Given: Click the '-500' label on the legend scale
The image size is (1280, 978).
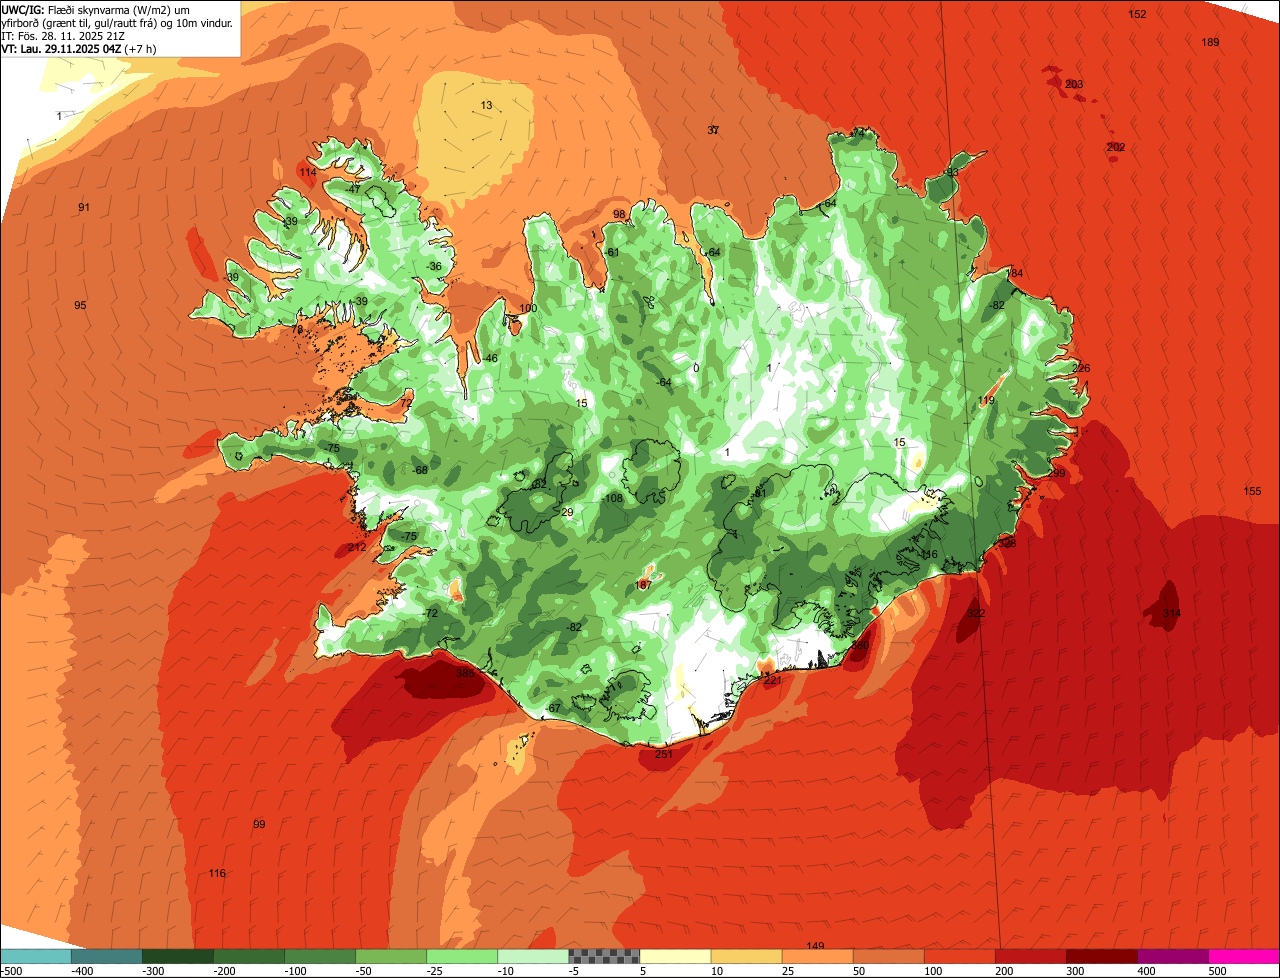Looking at the screenshot, I should pyautogui.click(x=12, y=971).
